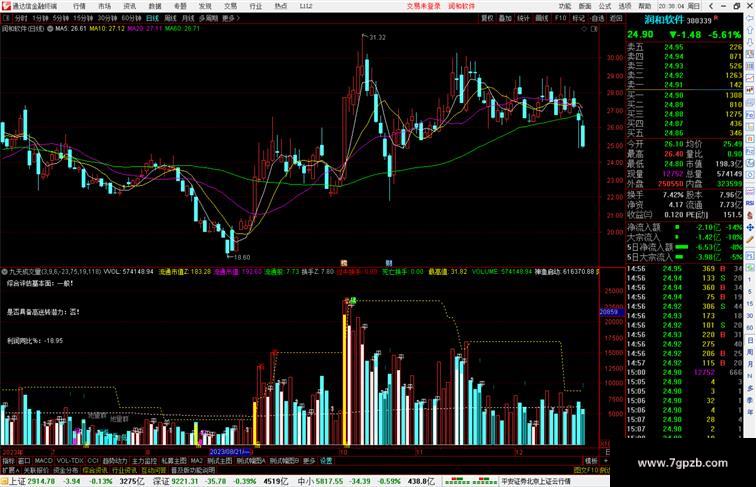Viewport: 756px width, 487px height.
Task: Click the 润和软件 stock name header
Action: point(664,20)
